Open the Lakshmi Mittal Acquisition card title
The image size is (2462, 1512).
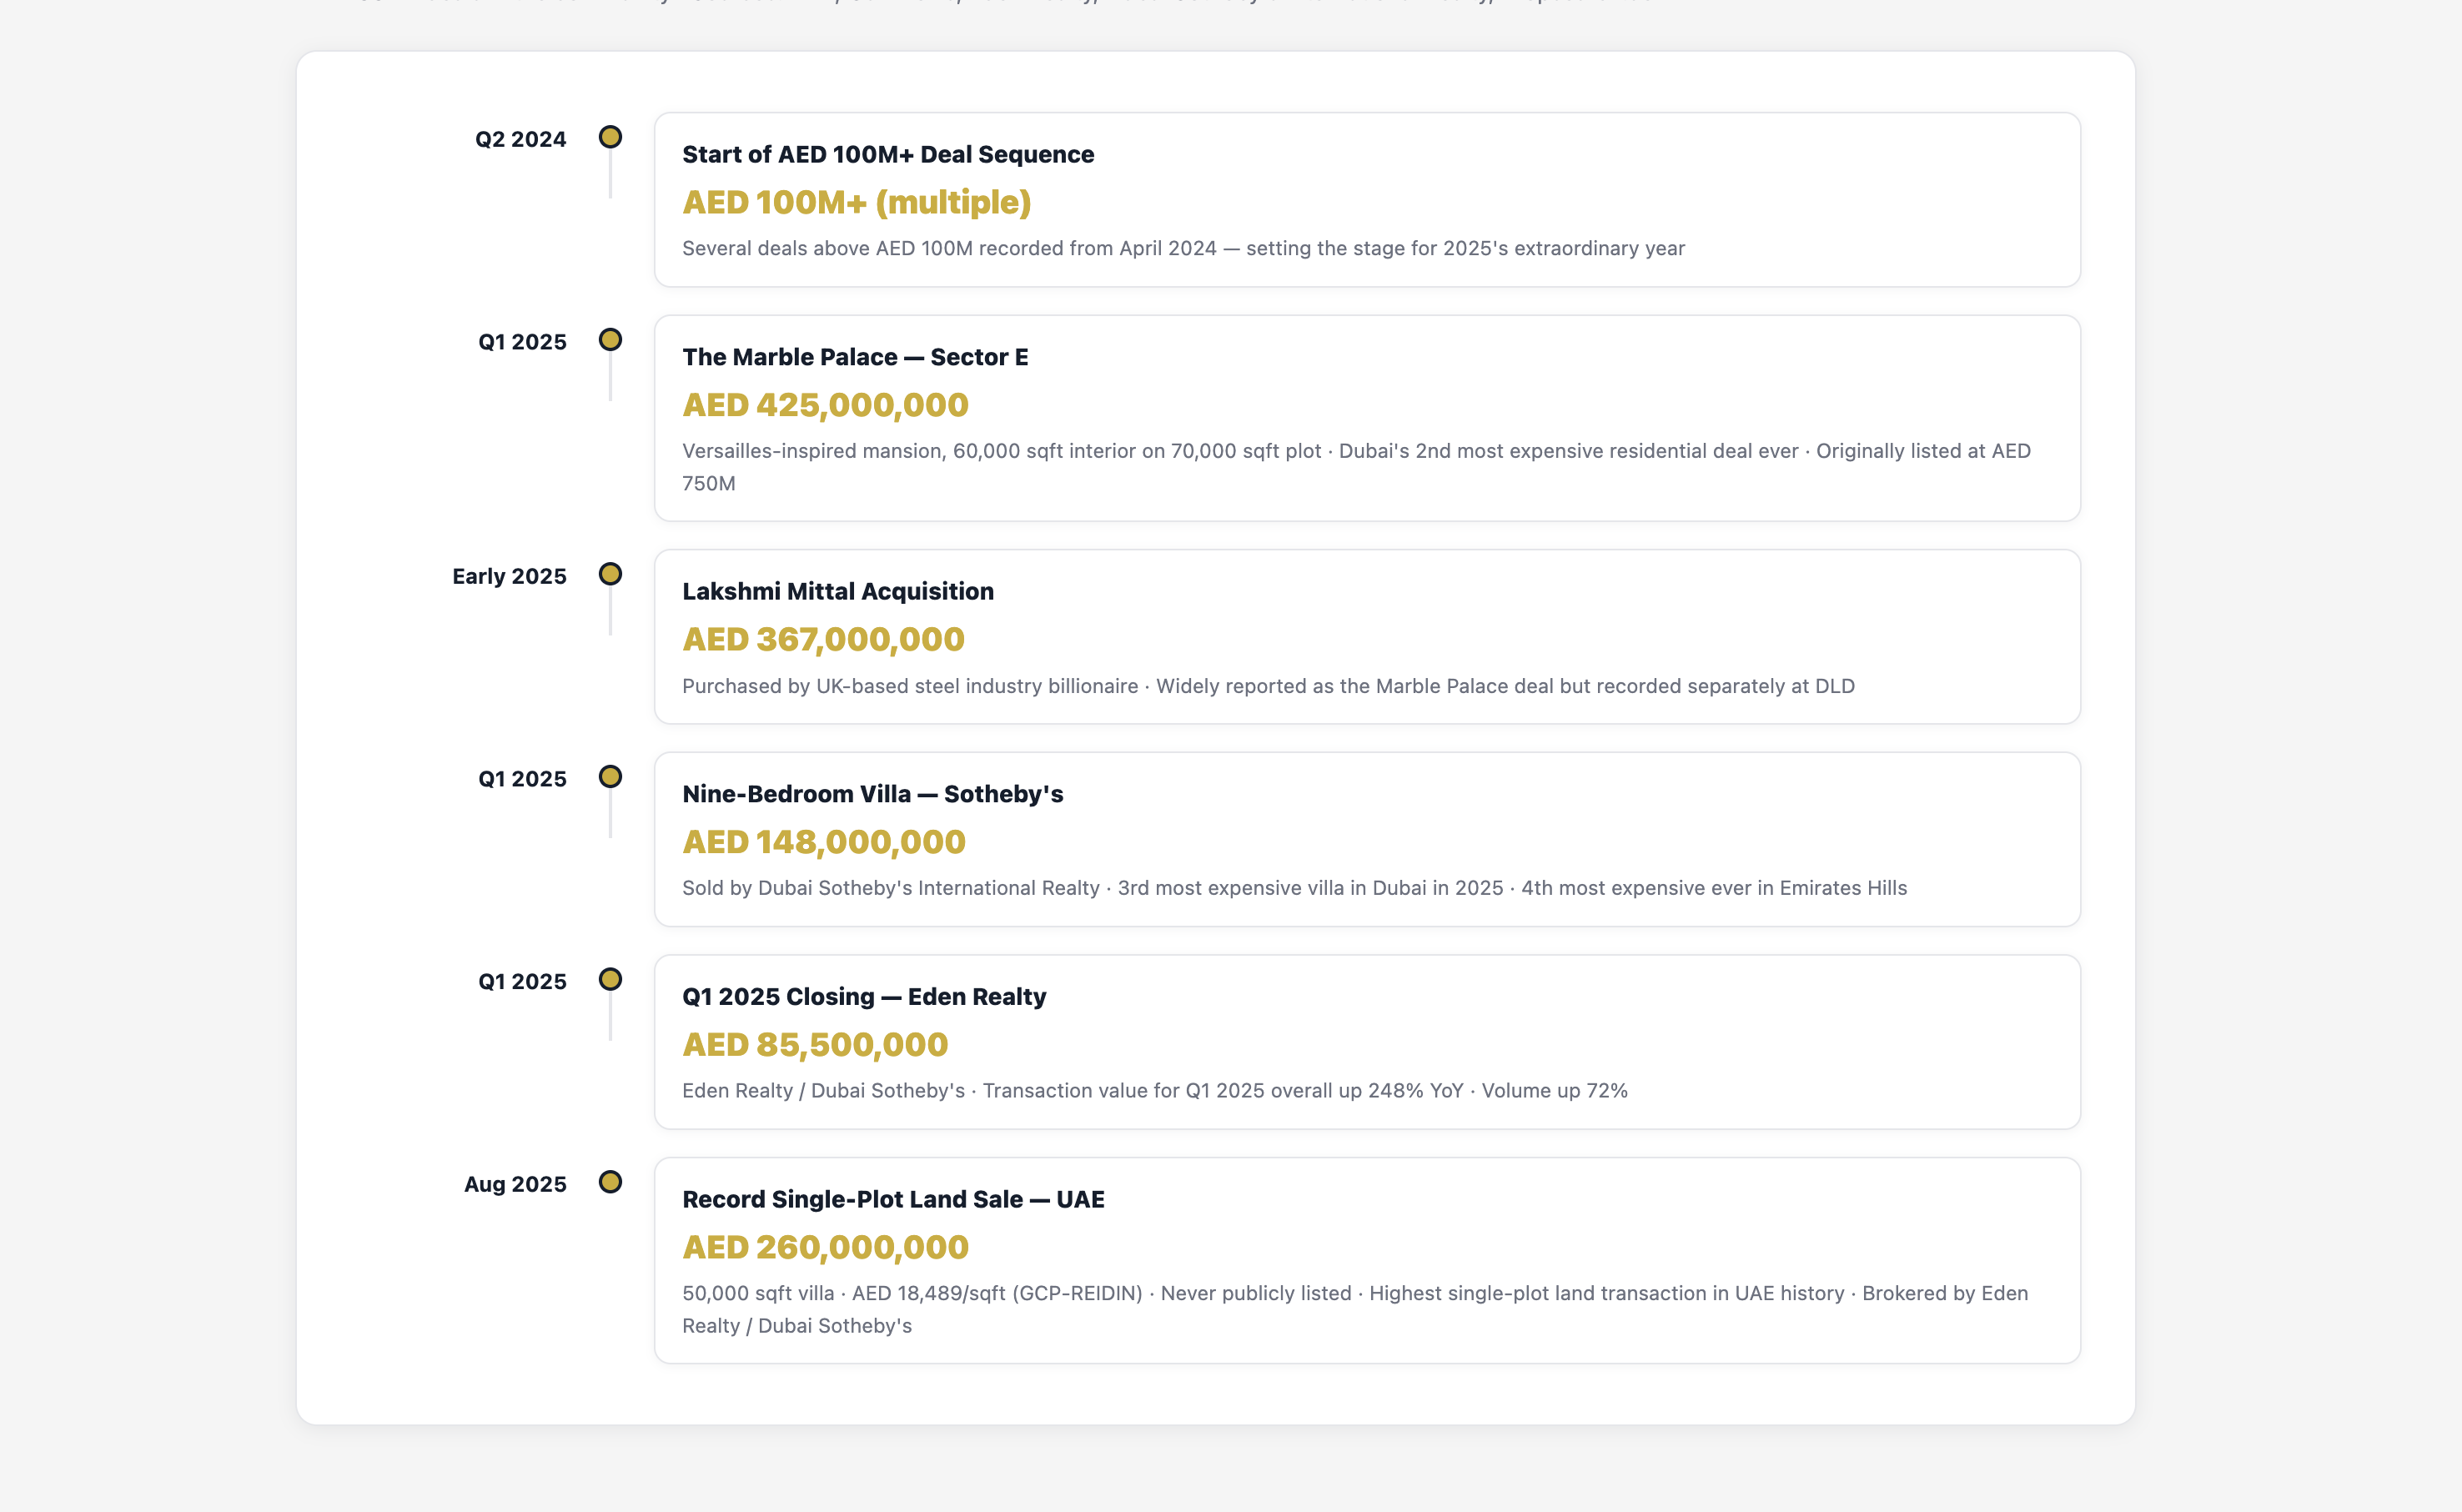click(x=837, y=592)
